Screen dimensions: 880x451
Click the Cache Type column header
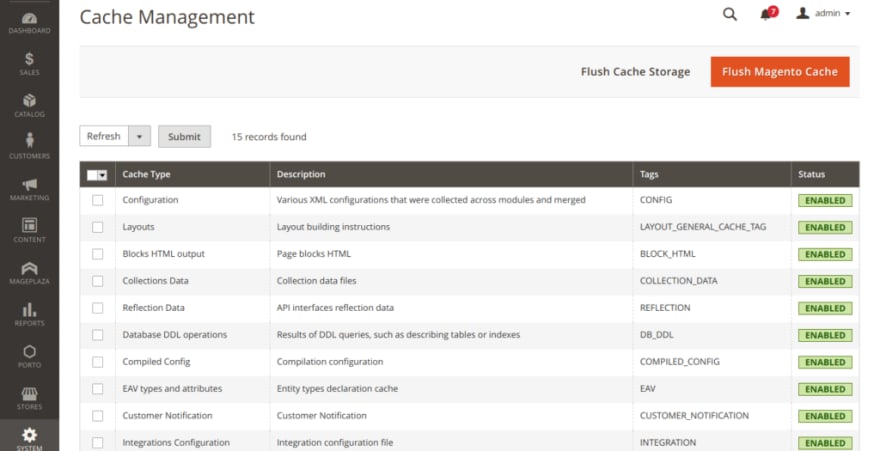(192, 174)
